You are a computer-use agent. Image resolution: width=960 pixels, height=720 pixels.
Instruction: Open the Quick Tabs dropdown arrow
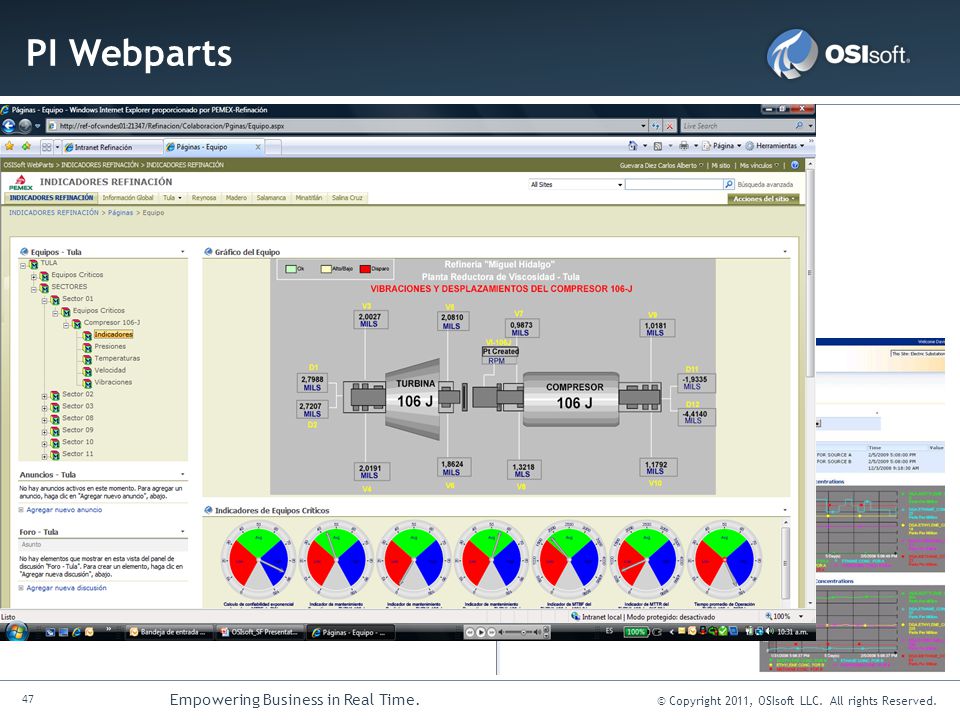[x=58, y=147]
